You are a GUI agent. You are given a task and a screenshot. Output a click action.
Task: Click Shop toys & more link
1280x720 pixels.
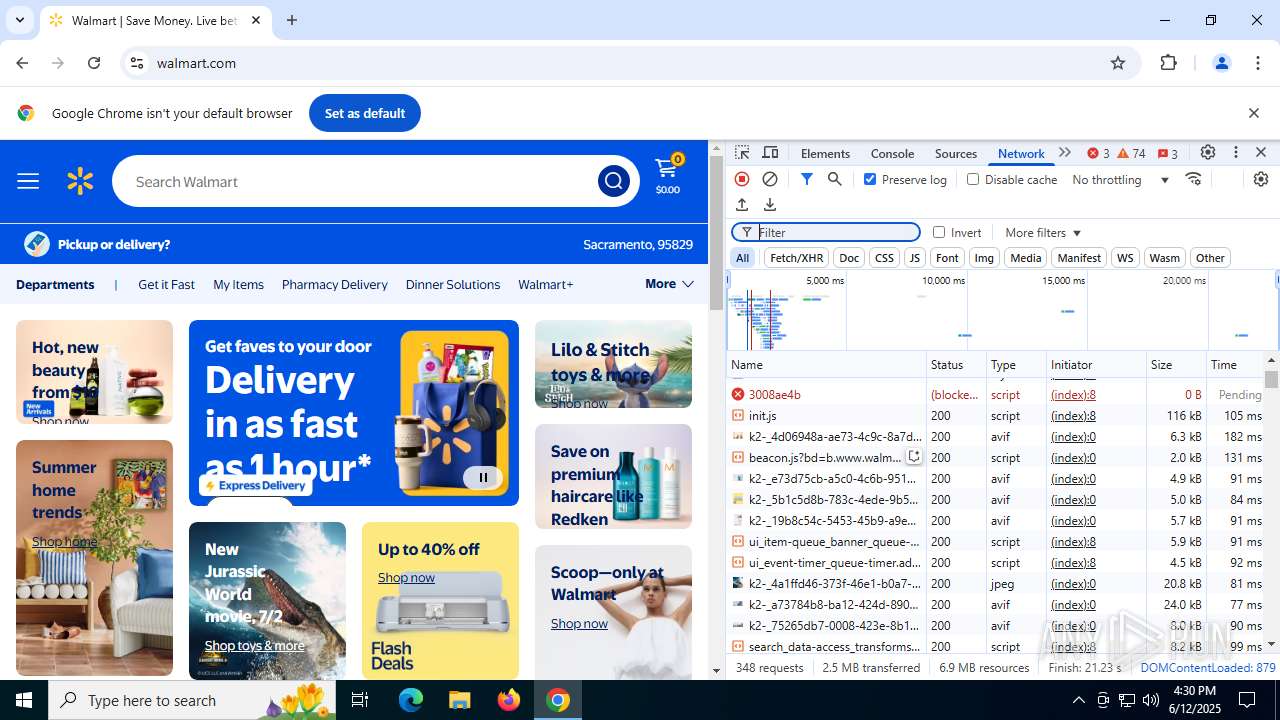[x=254, y=645]
